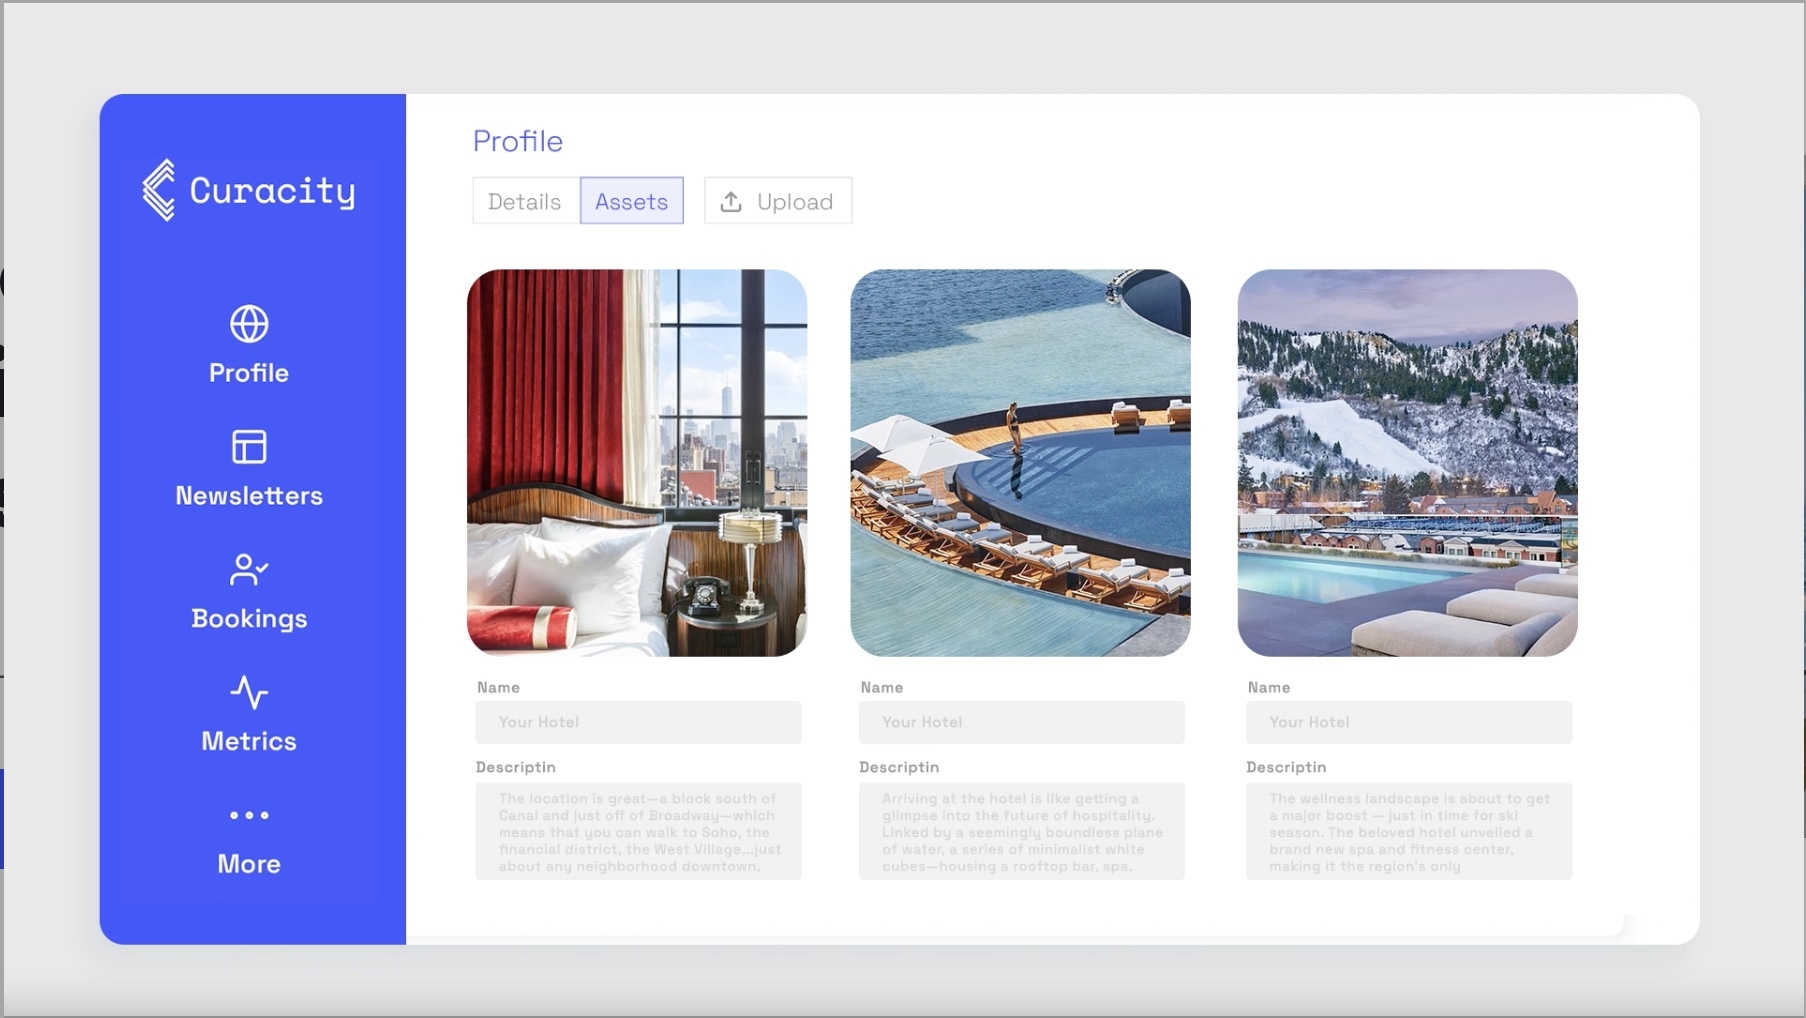Select the red-curtain hotel room thumbnail
Image resolution: width=1806 pixels, height=1018 pixels.
[x=637, y=463]
